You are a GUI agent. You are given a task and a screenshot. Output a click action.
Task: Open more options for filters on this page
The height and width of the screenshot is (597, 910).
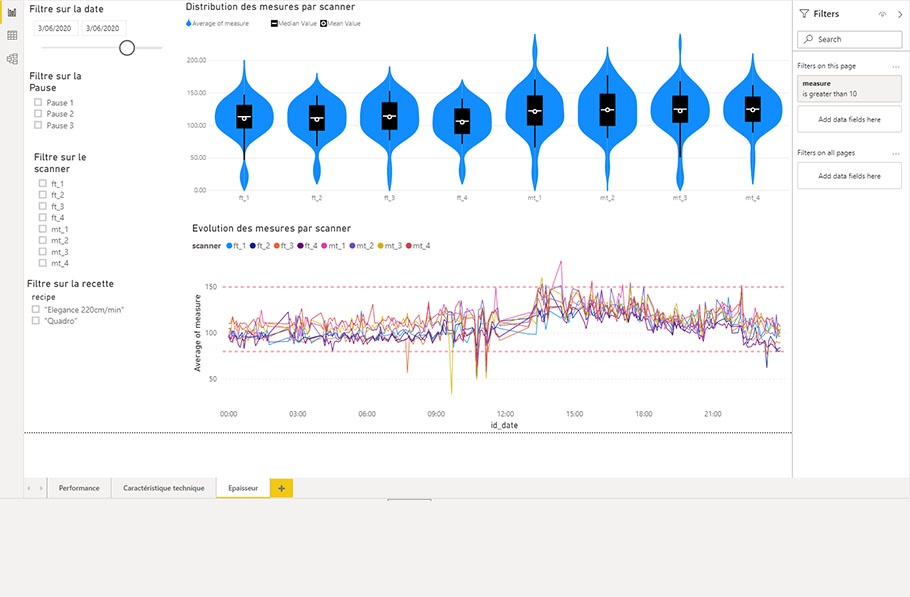(x=896, y=66)
